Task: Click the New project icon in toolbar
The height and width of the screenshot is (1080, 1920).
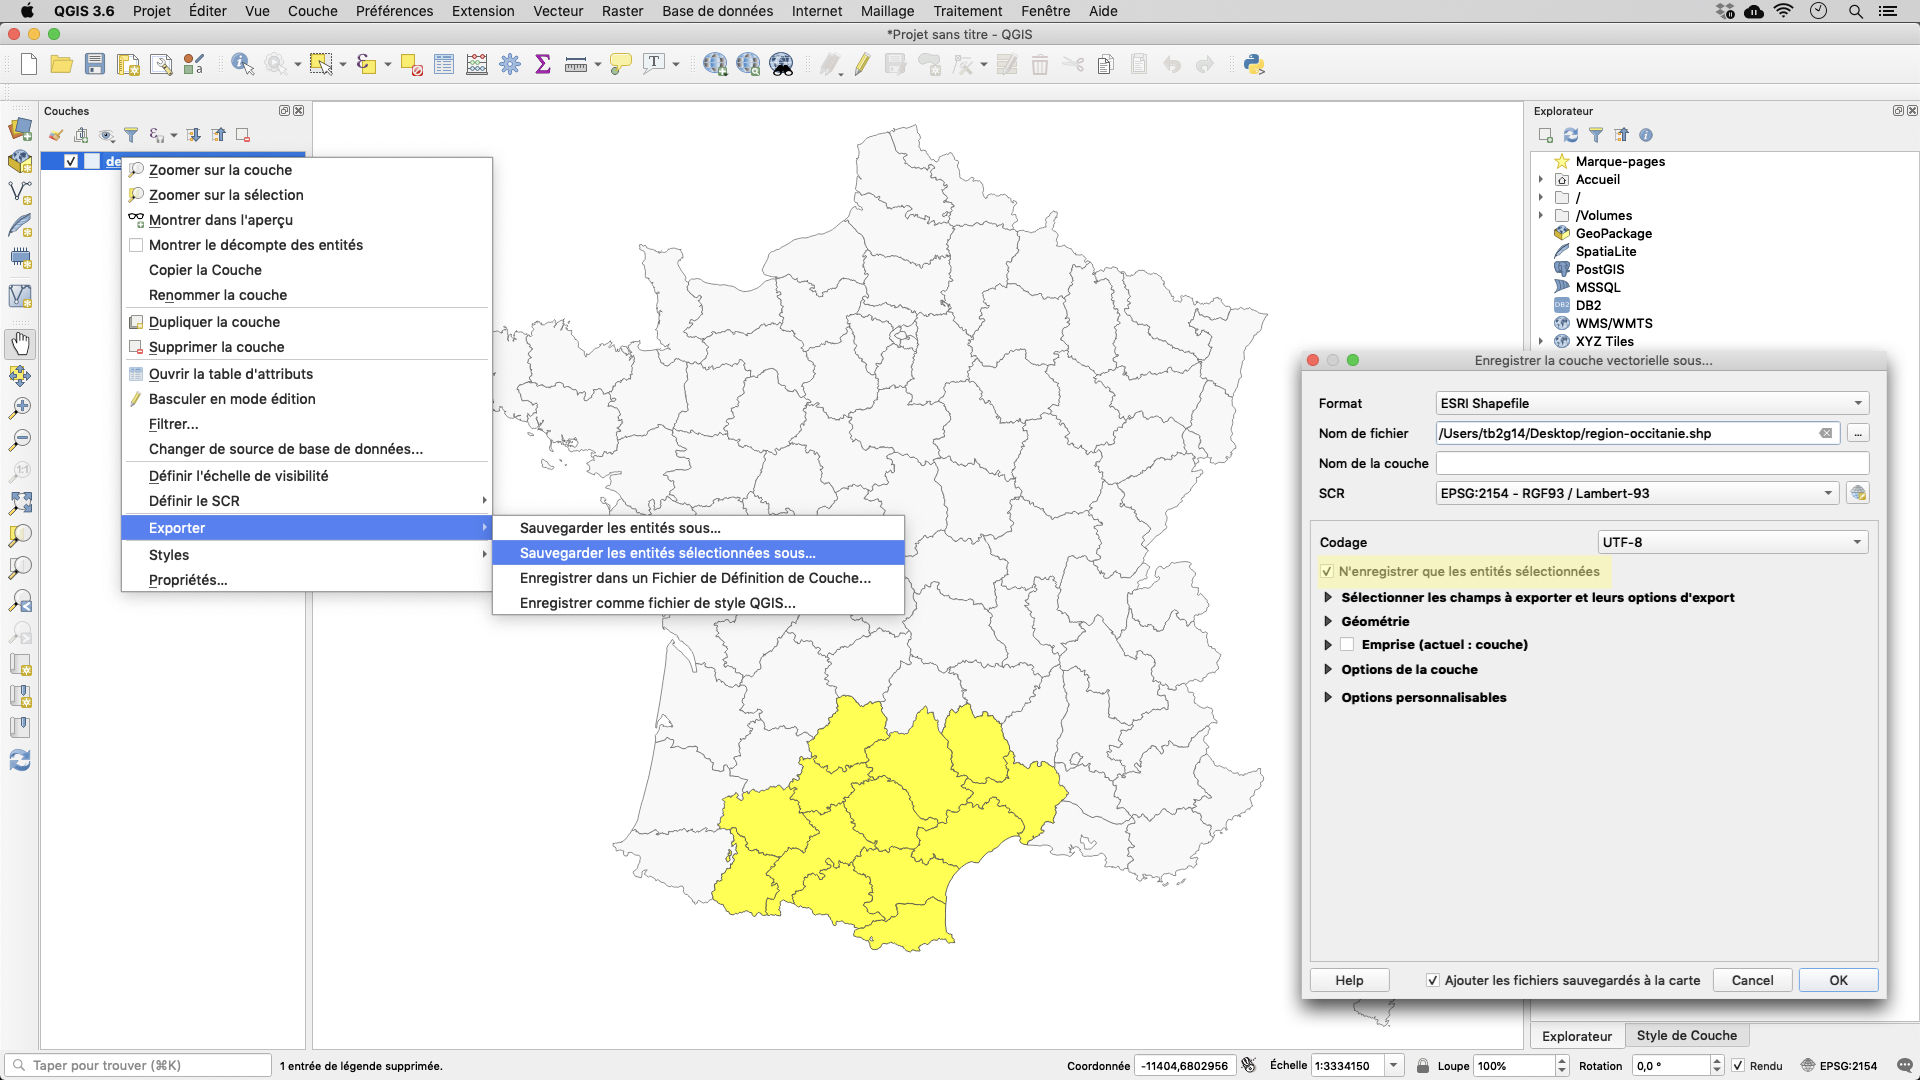Action: (x=29, y=65)
